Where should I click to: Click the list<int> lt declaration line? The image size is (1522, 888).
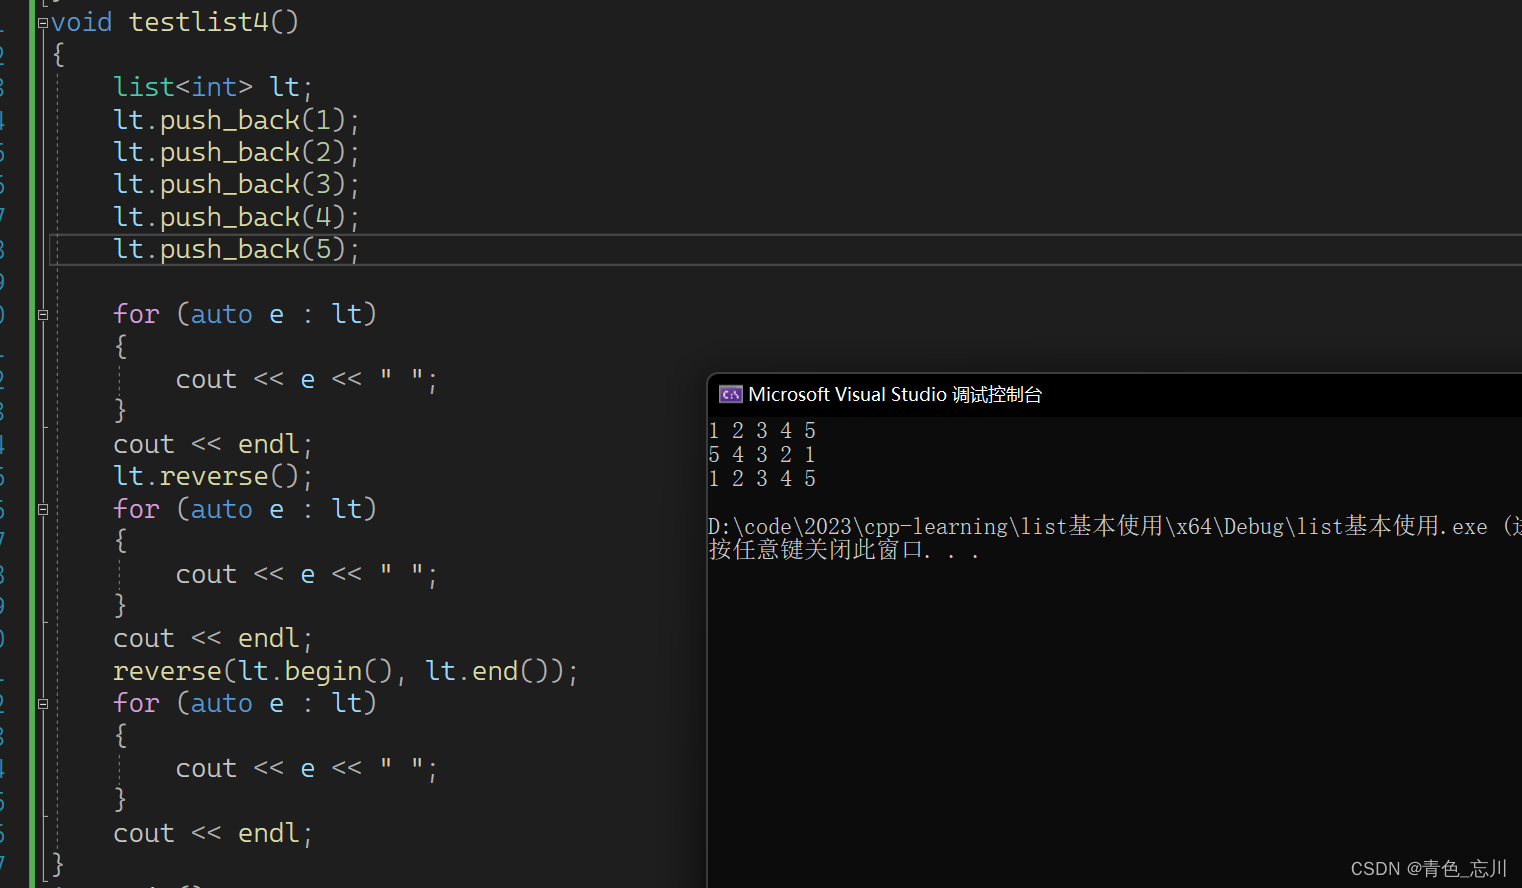(x=213, y=87)
